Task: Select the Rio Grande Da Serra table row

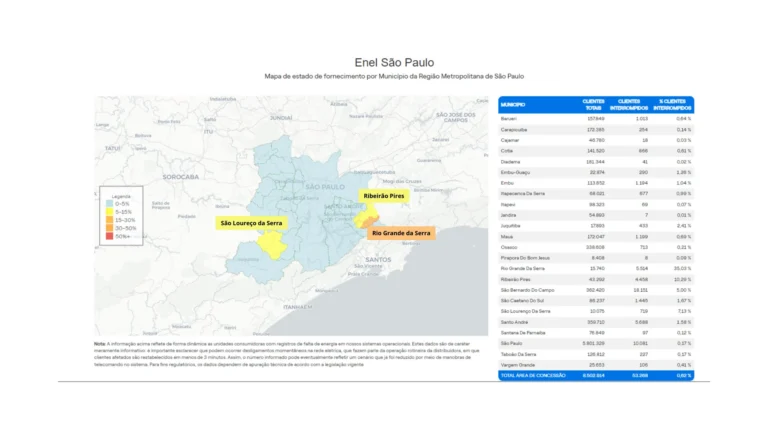Action: pos(595,269)
